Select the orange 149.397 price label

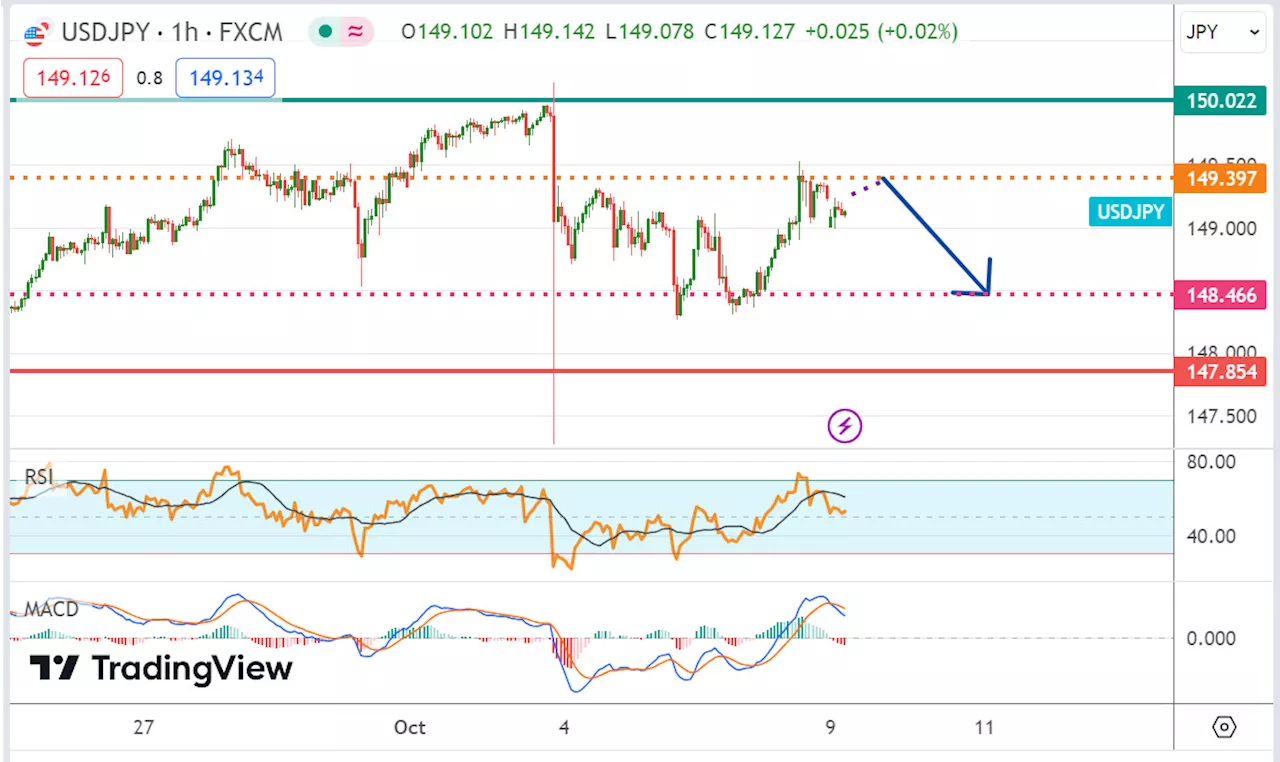(1221, 179)
